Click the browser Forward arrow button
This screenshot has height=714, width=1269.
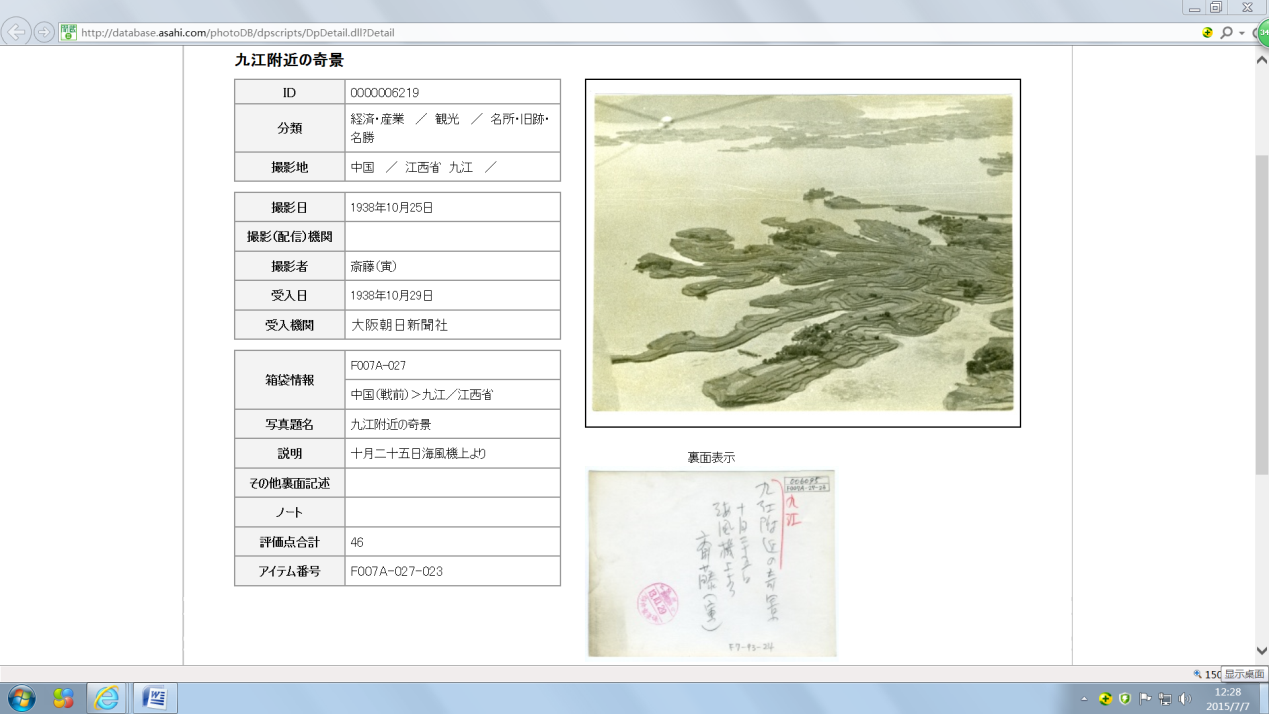[44, 32]
